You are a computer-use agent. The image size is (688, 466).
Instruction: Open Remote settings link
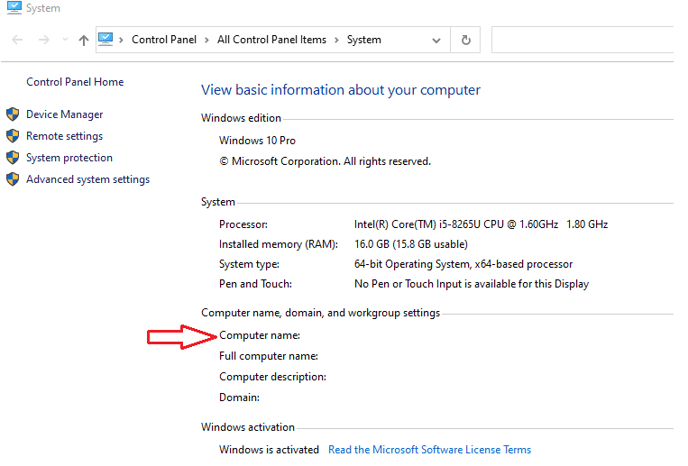coord(64,136)
